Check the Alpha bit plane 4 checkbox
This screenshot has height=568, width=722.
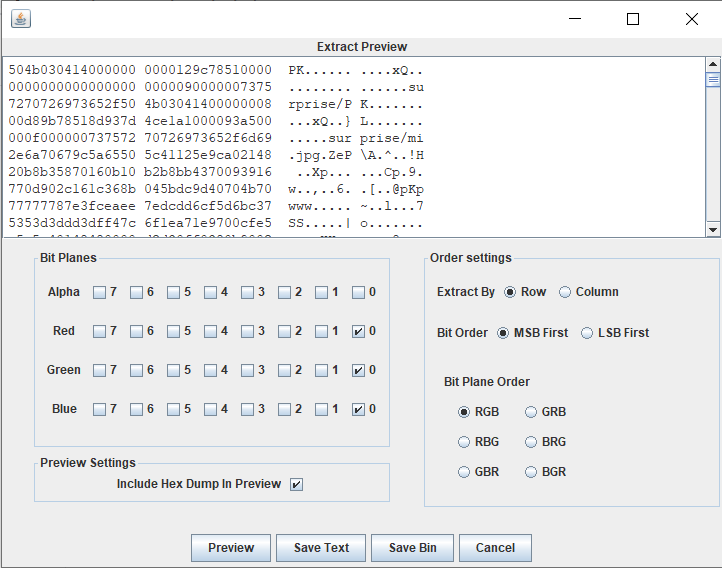point(210,292)
